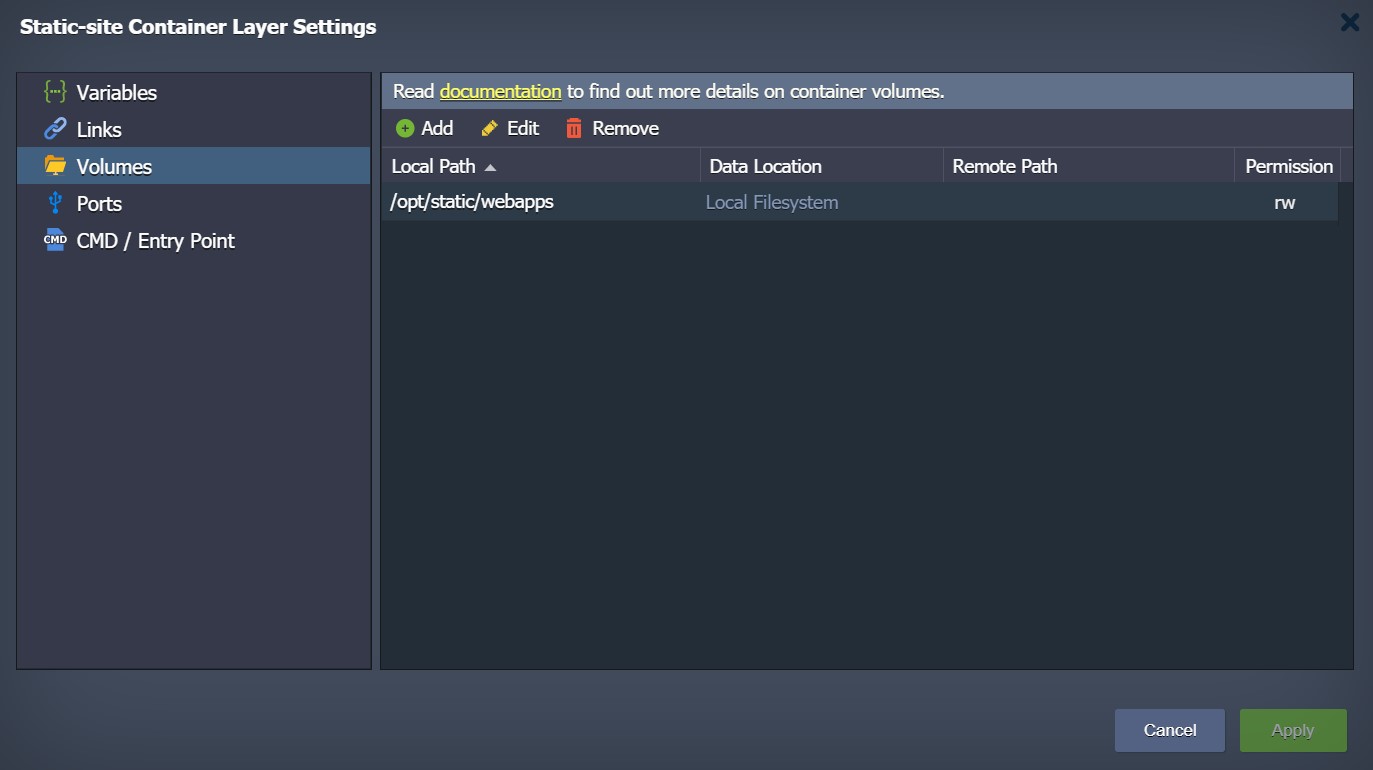Click the CMD file icon
Screen dimensions: 1373x770
tap(55, 240)
